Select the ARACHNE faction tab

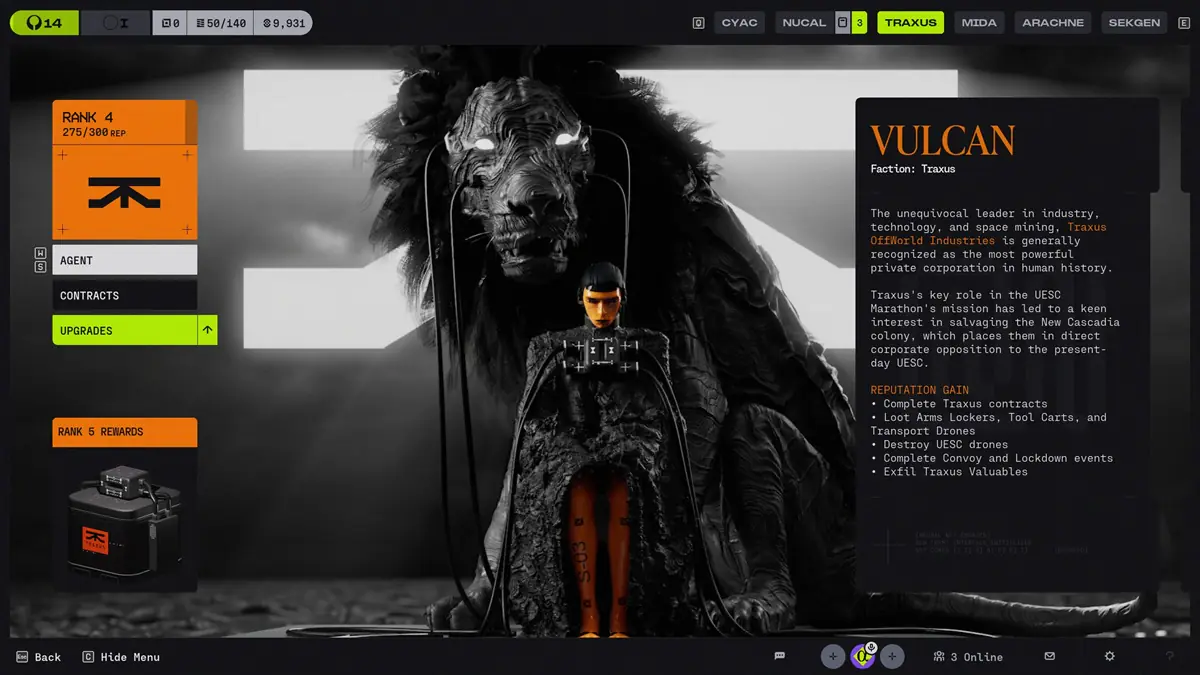pos(1052,22)
